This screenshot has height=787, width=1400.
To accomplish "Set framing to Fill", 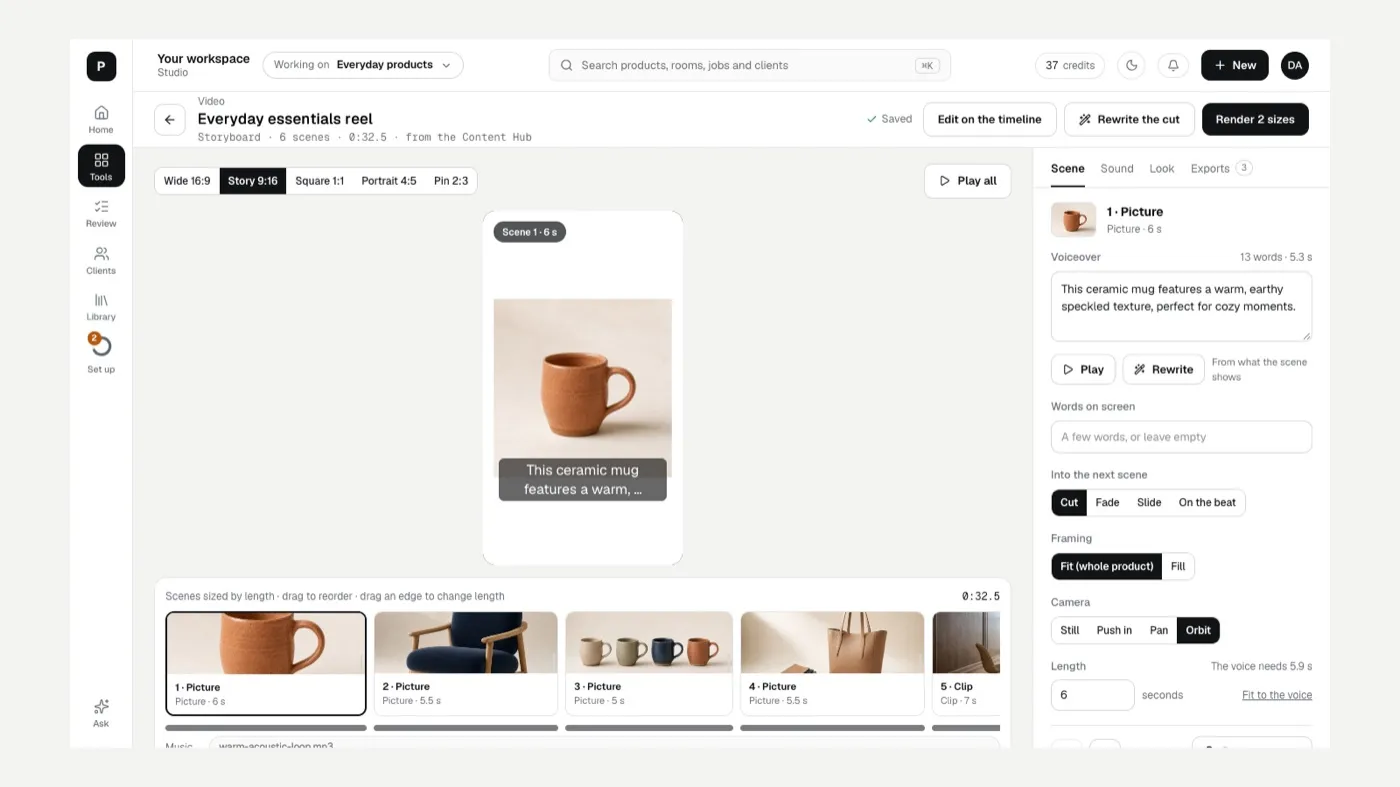I will point(1178,566).
